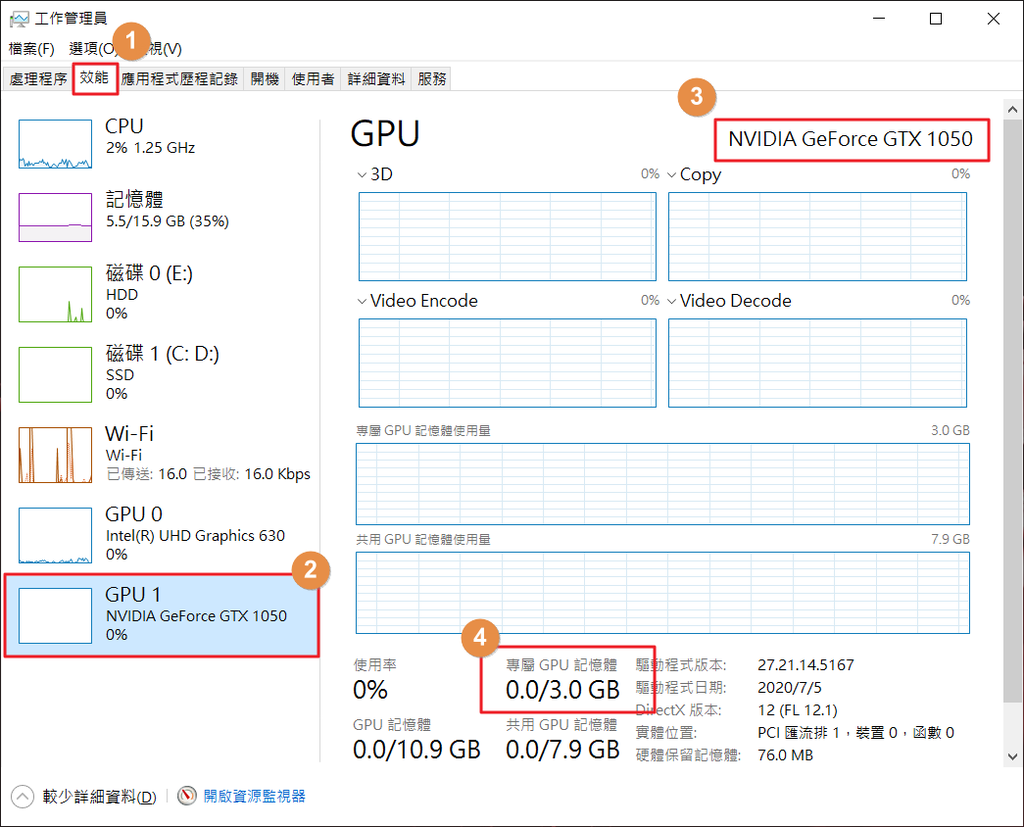1024x827 pixels.
Task: Click the Task Manager app icon in title bar
Action: pyautogui.click(x=19, y=19)
